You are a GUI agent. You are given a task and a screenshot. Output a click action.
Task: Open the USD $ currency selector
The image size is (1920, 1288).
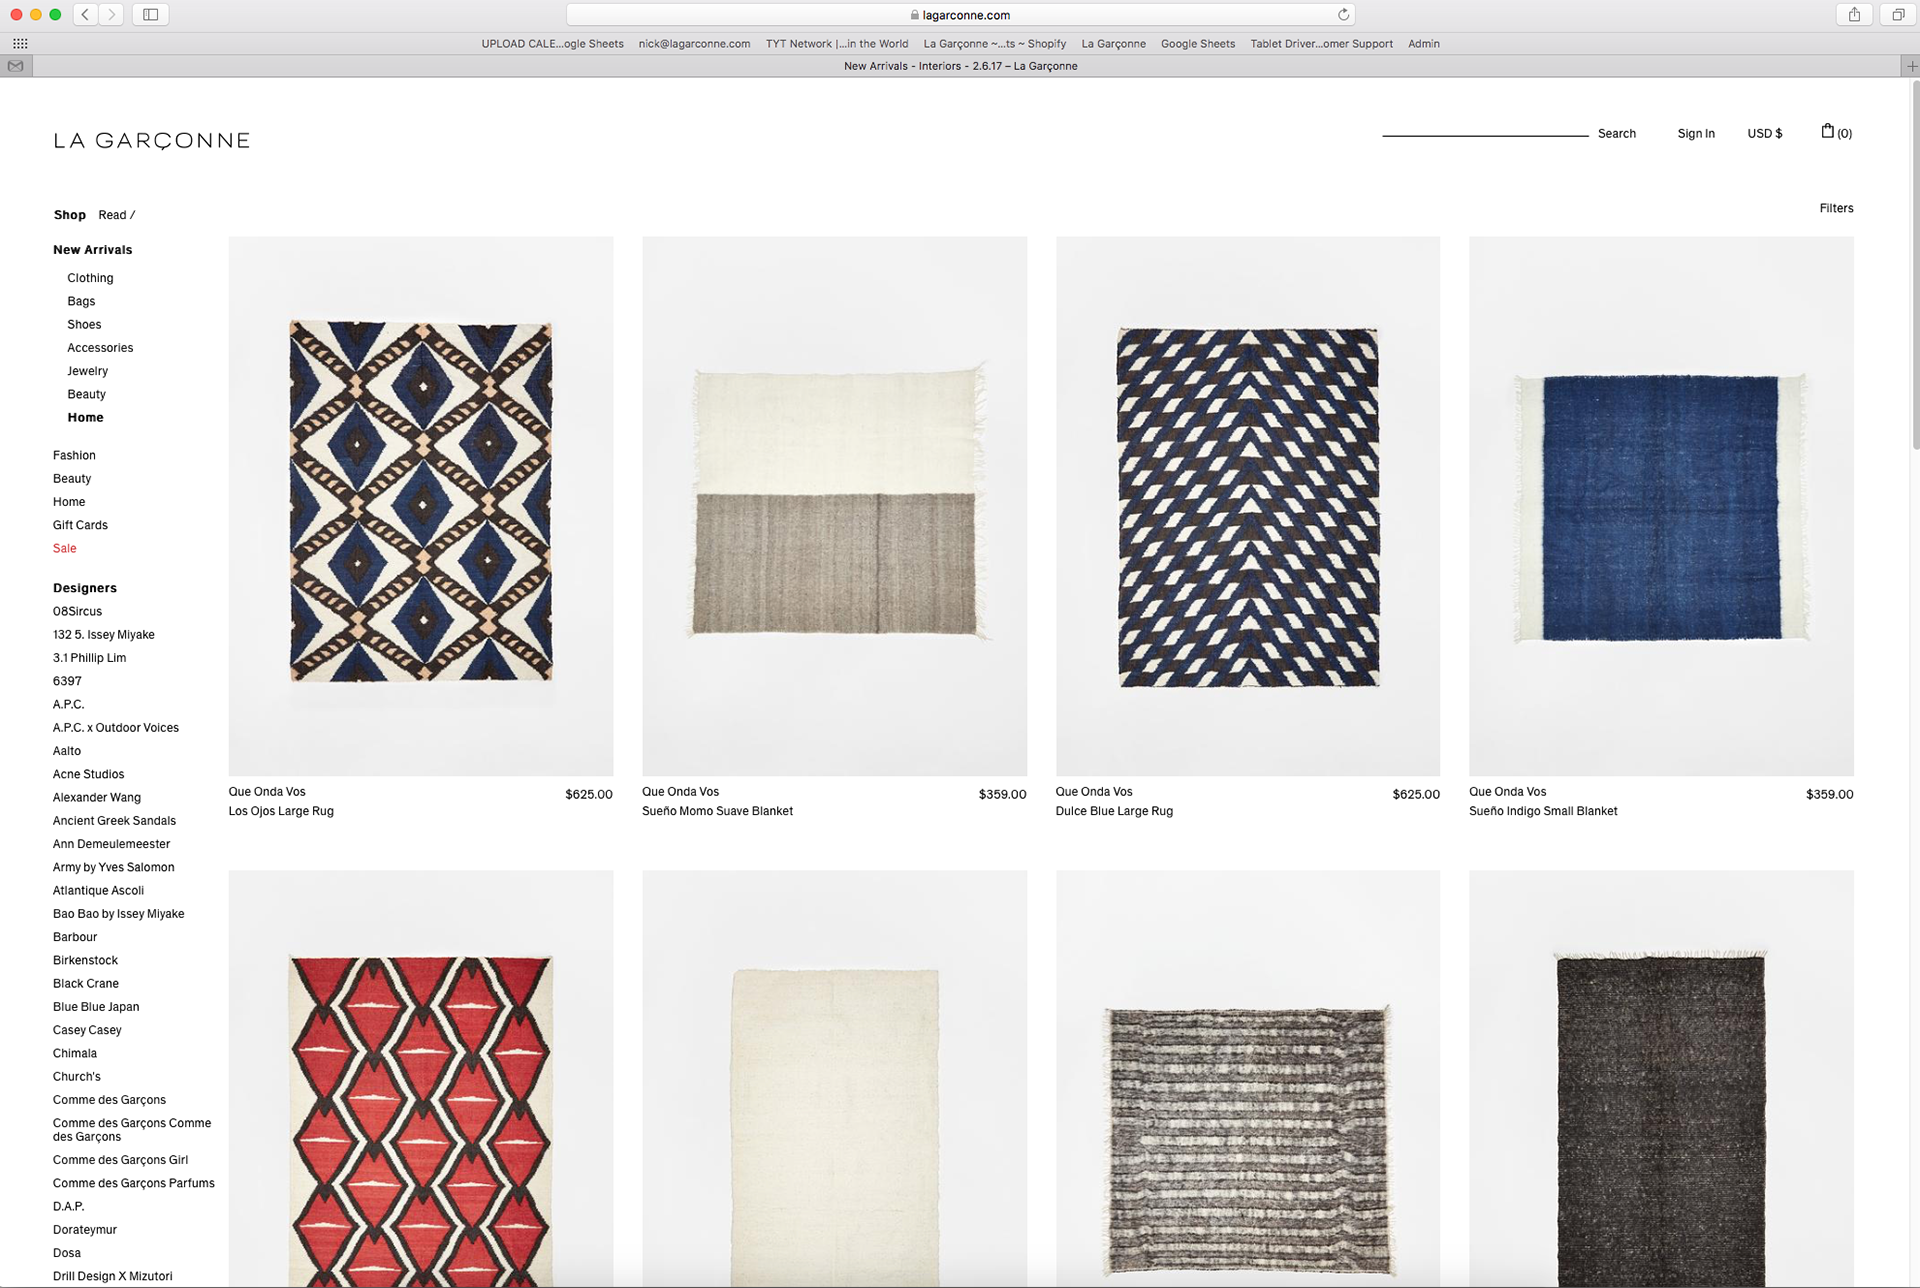pyautogui.click(x=1764, y=133)
